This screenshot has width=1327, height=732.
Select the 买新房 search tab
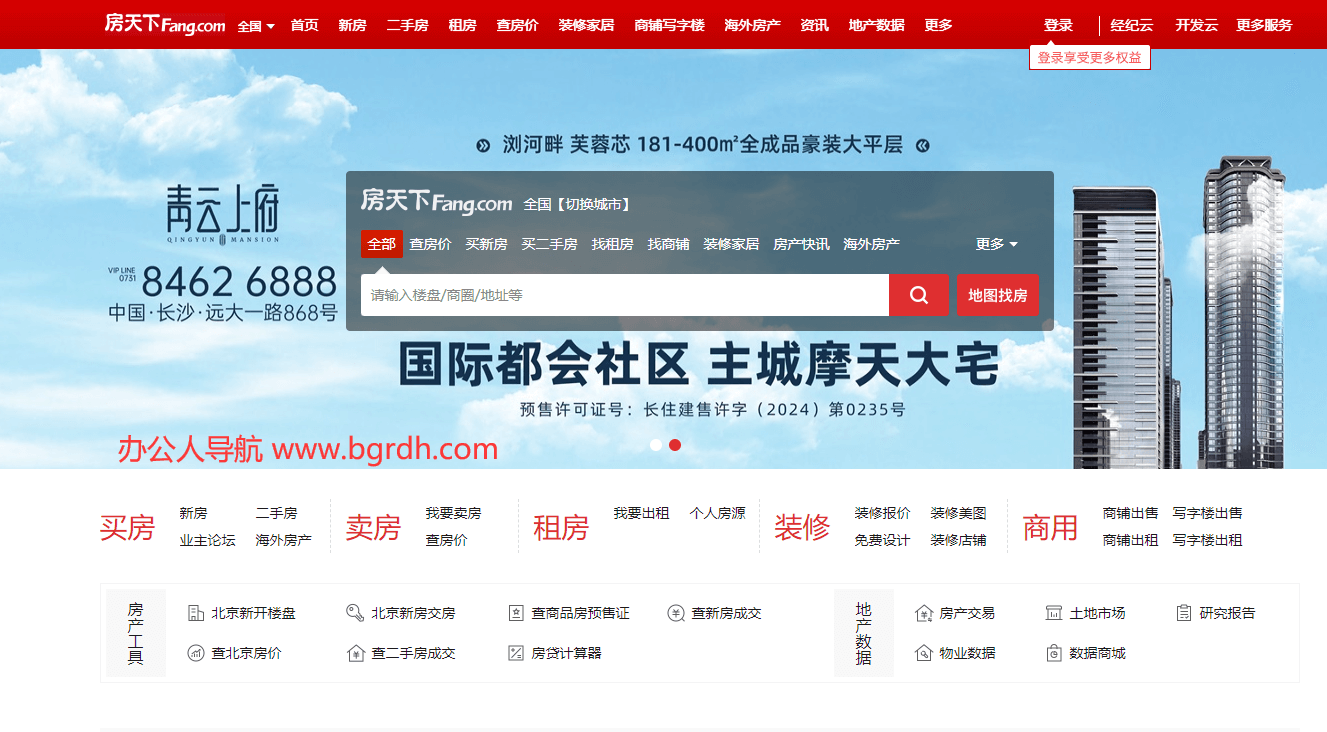486,244
